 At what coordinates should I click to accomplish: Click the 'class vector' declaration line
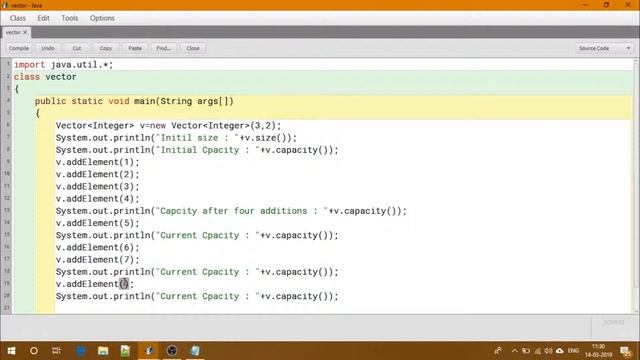45,77
